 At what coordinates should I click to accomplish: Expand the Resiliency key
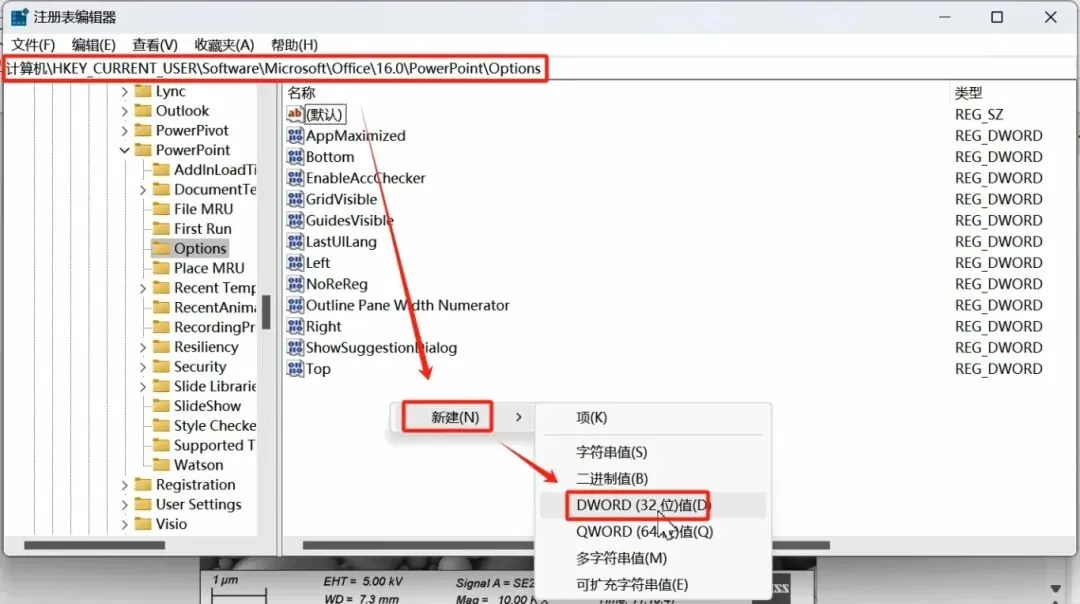[143, 347]
